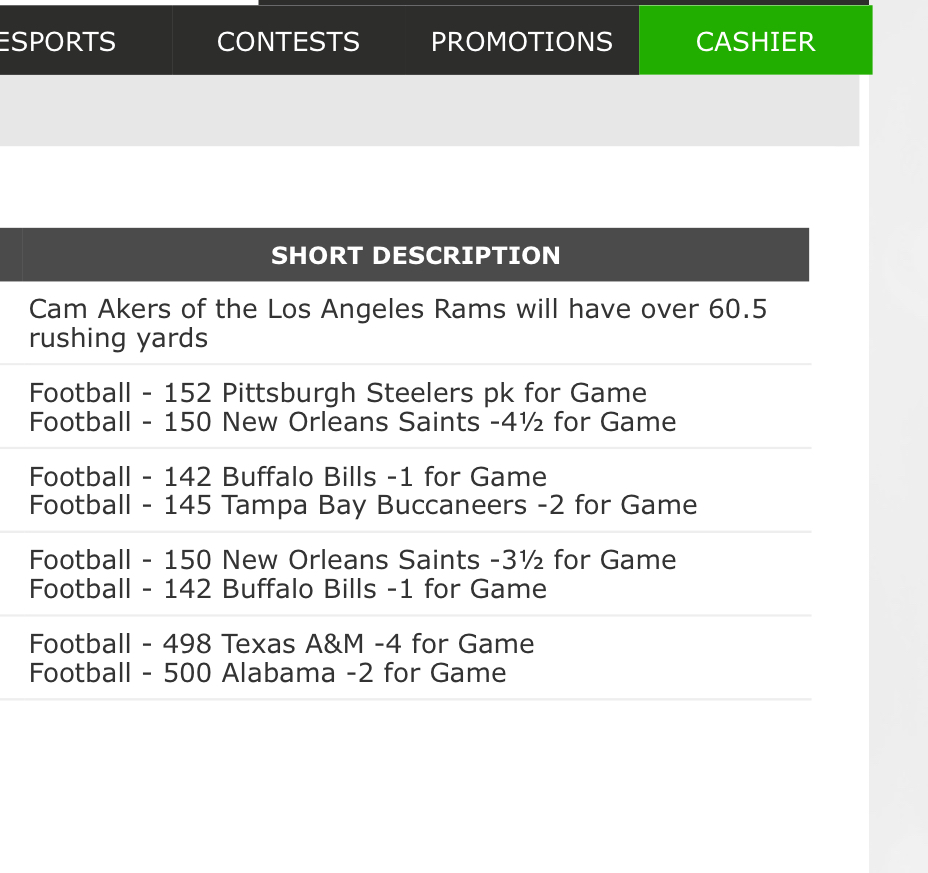
Task: Select the New Orleans Saints -3½ line
Action: click(353, 560)
